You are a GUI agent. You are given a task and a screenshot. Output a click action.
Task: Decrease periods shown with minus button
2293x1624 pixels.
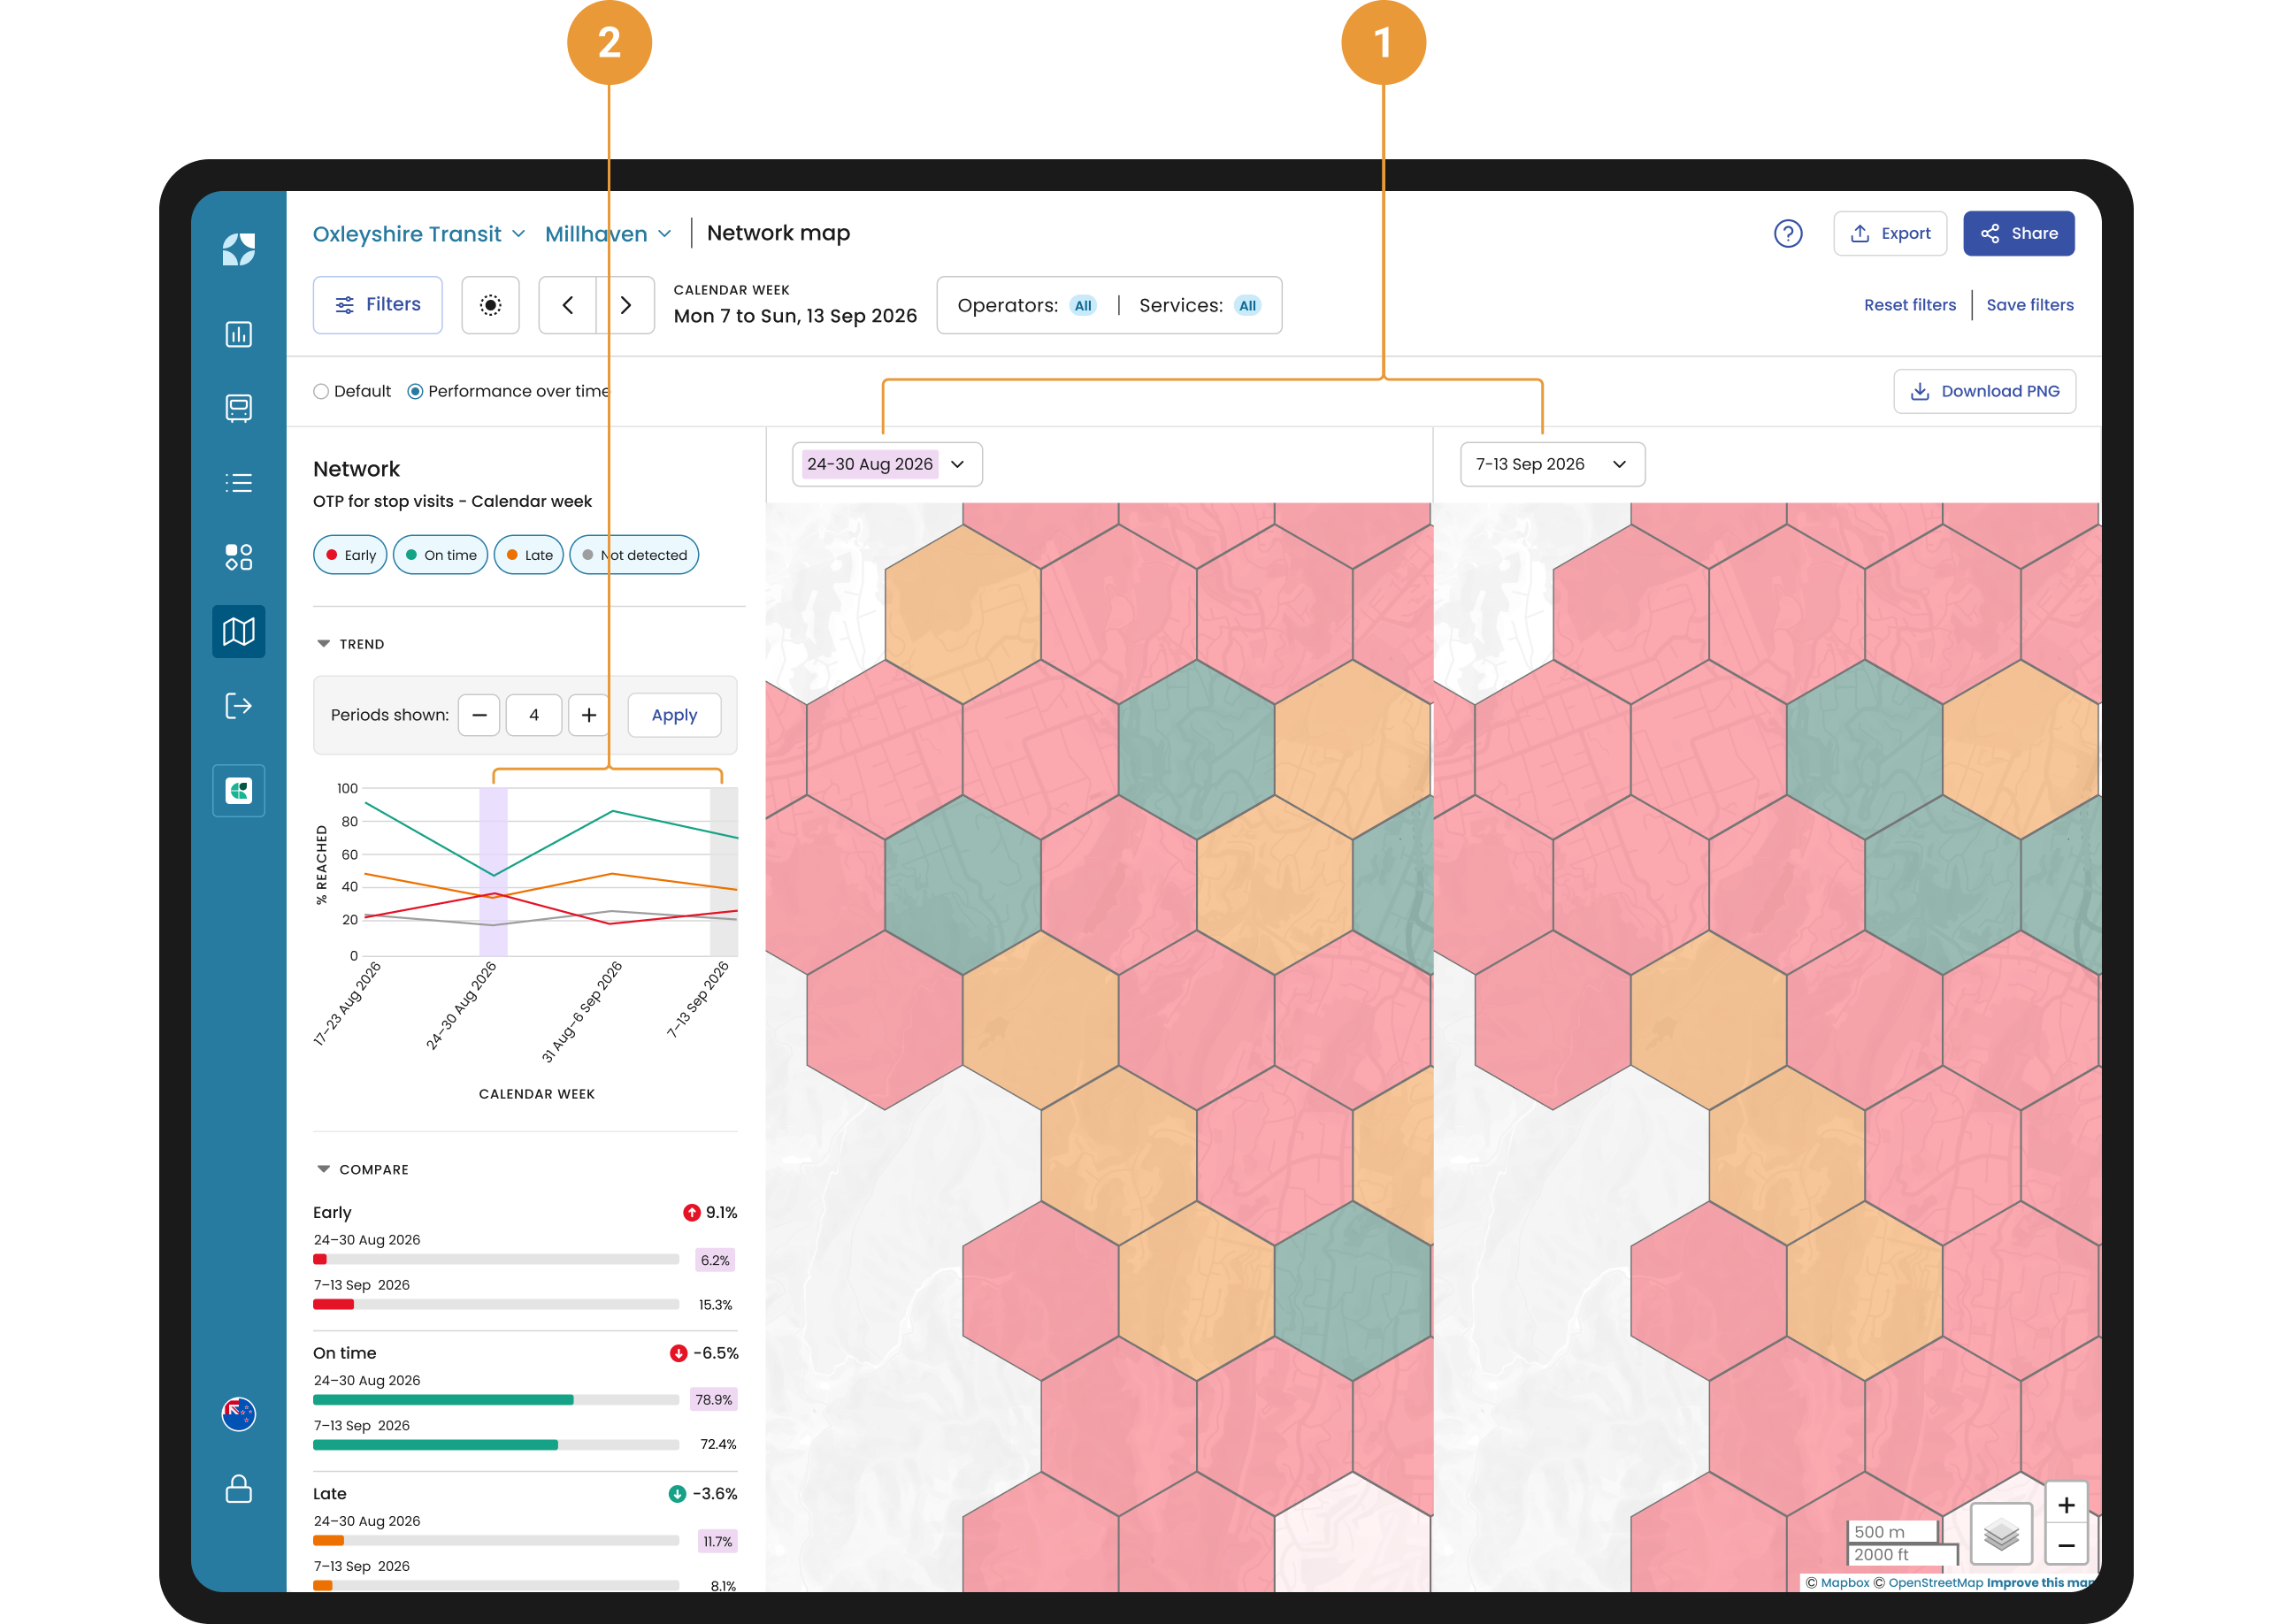coord(479,715)
